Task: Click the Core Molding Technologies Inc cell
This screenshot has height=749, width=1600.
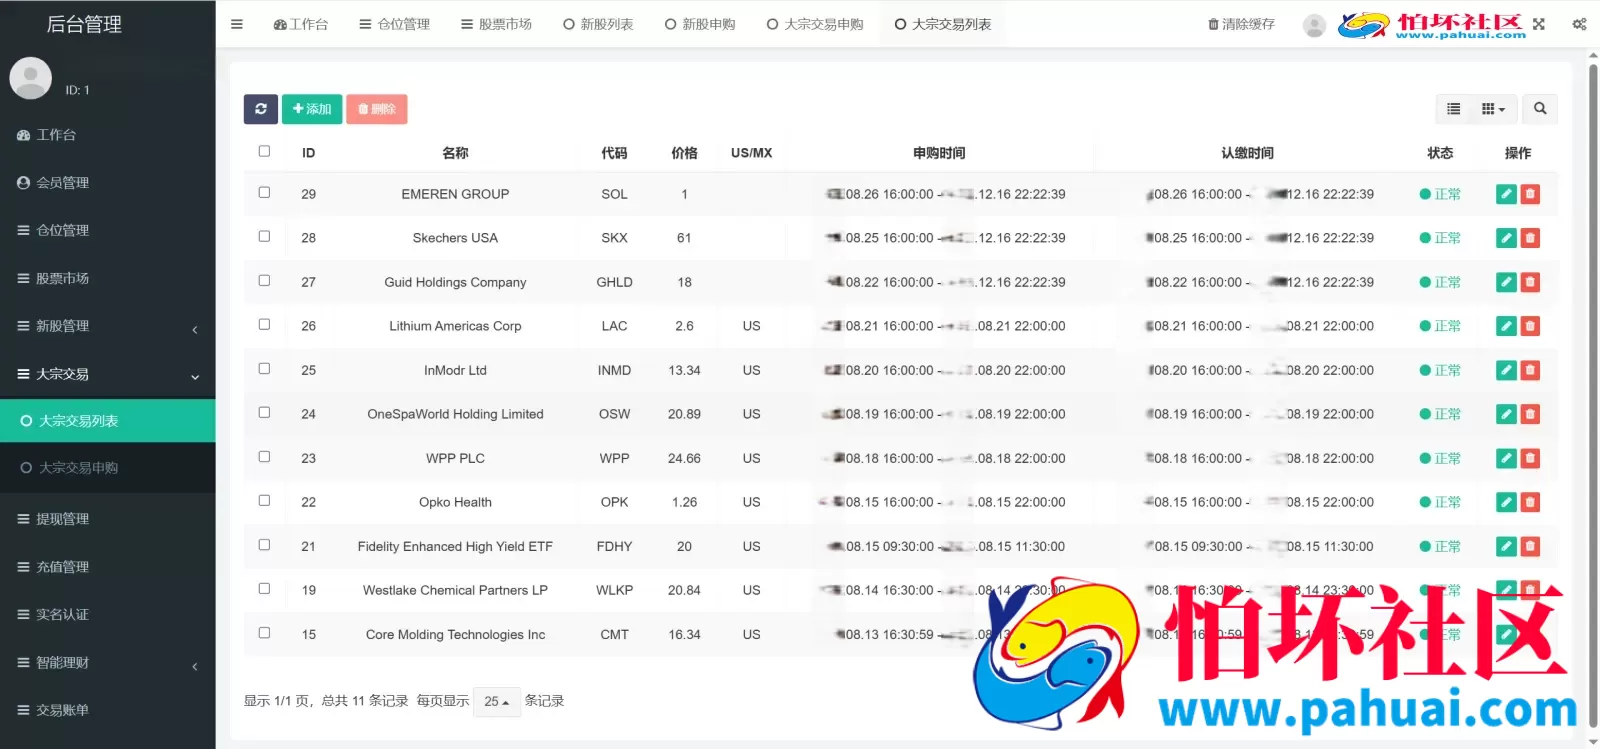Action: tap(455, 635)
